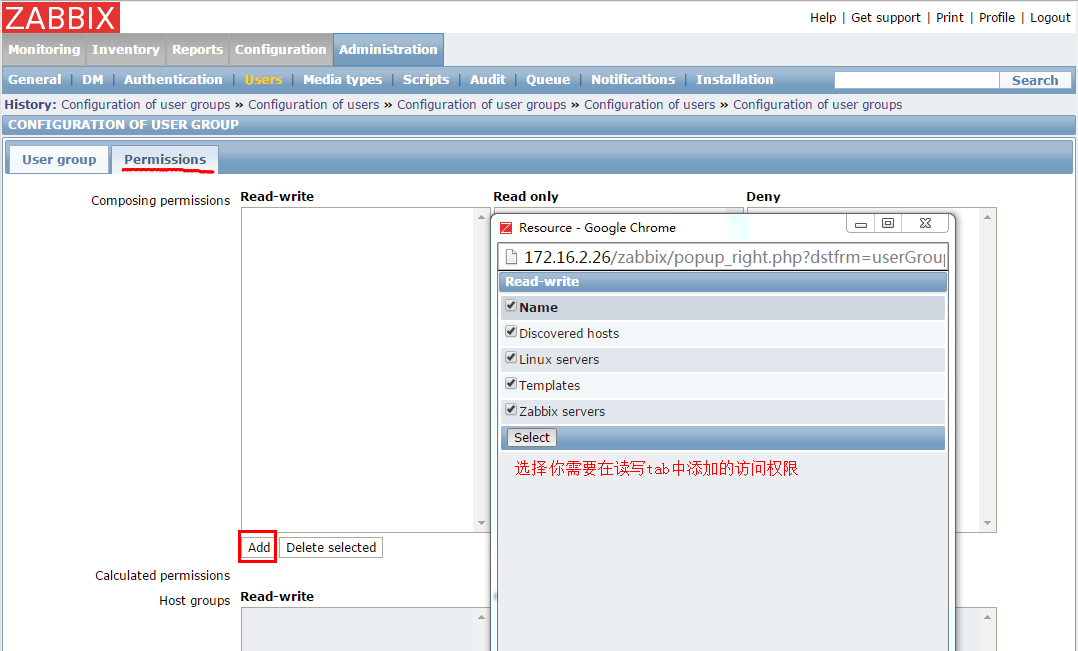Viewport: 1078px width, 651px height.
Task: Toggle the Name select-all checkbox
Action: tap(511, 306)
